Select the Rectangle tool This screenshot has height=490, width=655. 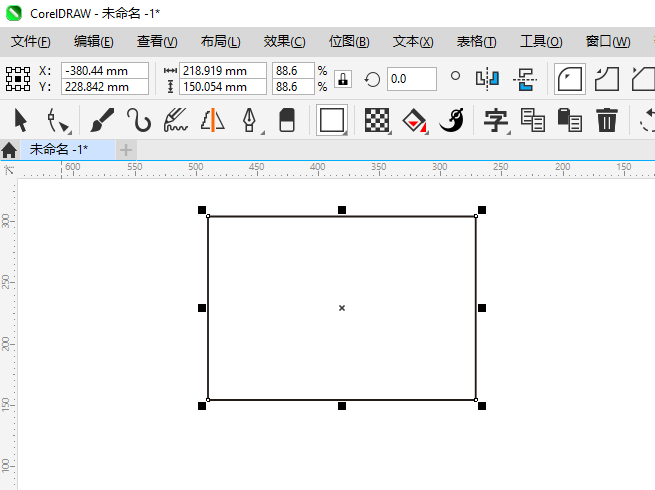point(332,120)
